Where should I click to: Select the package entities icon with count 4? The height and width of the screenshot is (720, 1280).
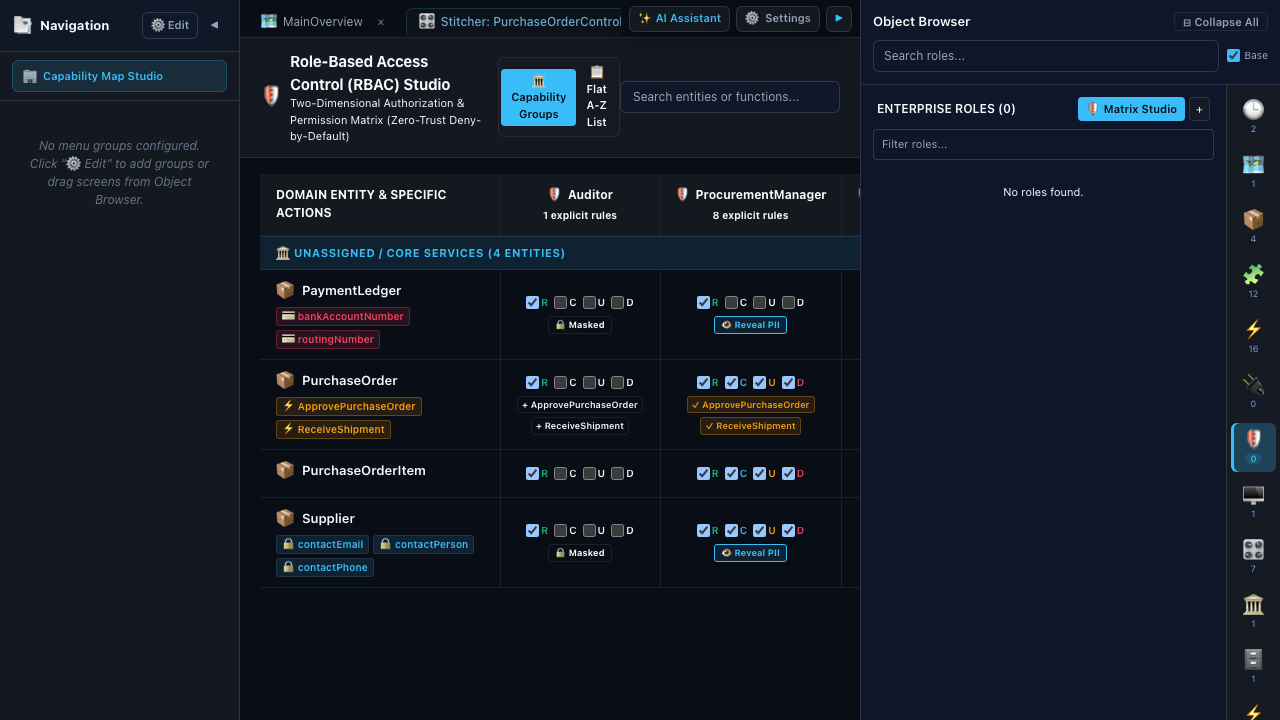click(1253, 220)
